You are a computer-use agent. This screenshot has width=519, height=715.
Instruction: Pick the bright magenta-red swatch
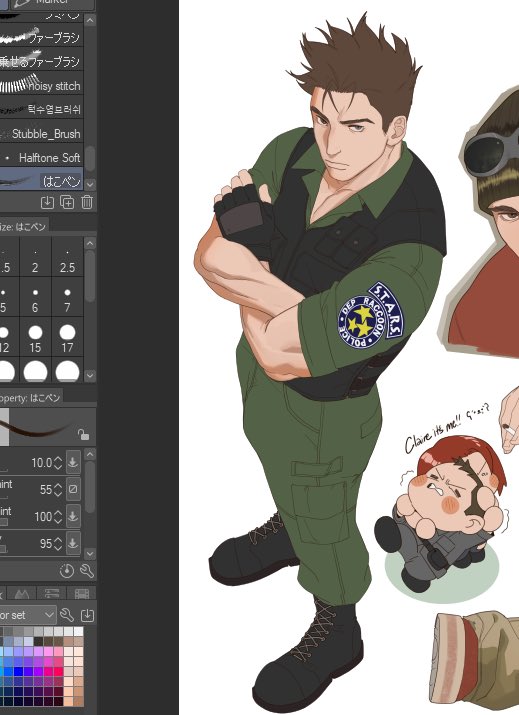click(58, 671)
